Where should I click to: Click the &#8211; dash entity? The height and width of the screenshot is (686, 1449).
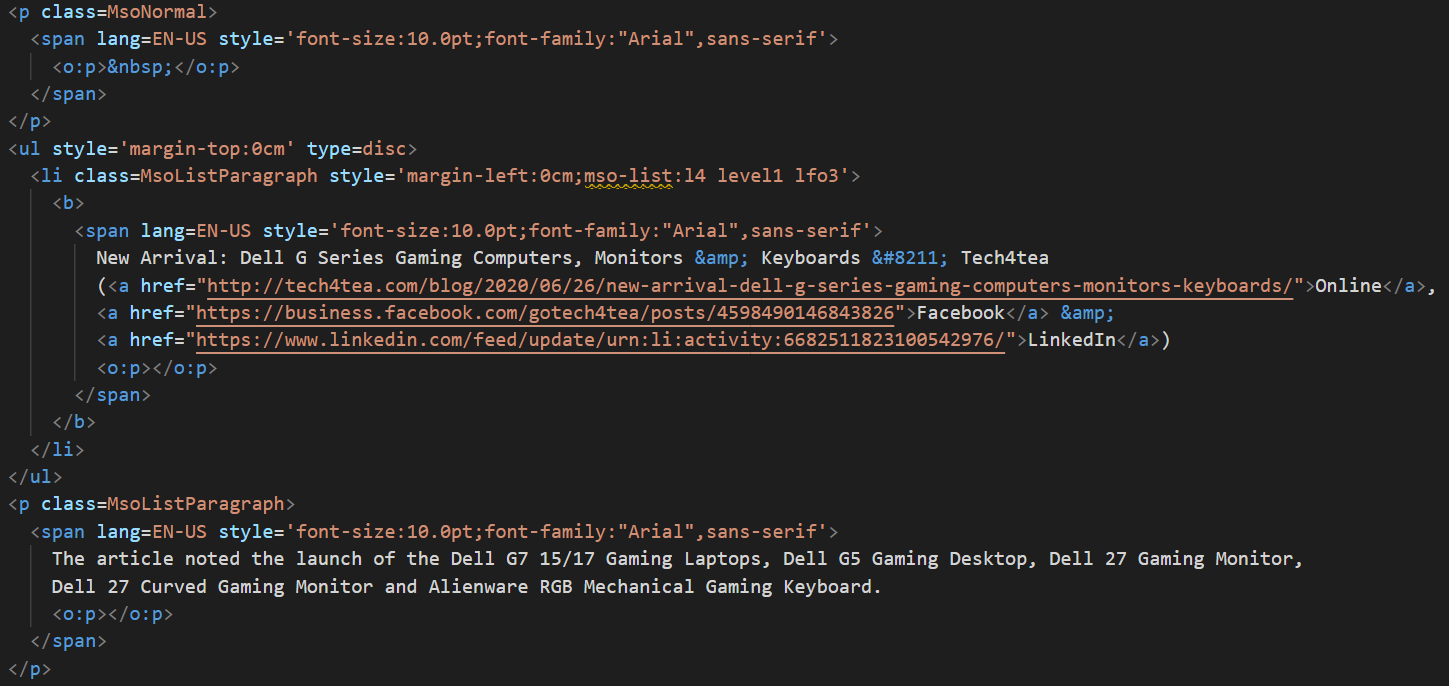[x=910, y=258]
